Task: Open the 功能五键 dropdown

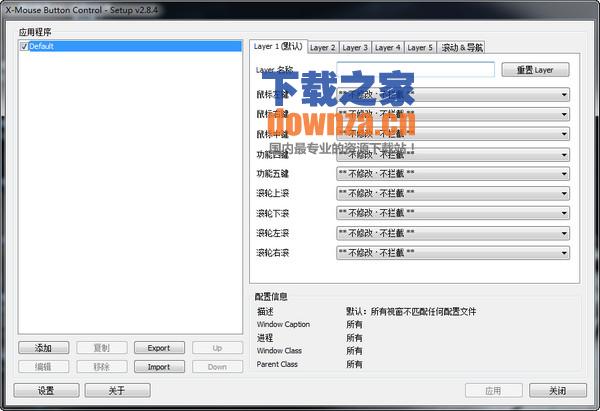Action: click(453, 174)
